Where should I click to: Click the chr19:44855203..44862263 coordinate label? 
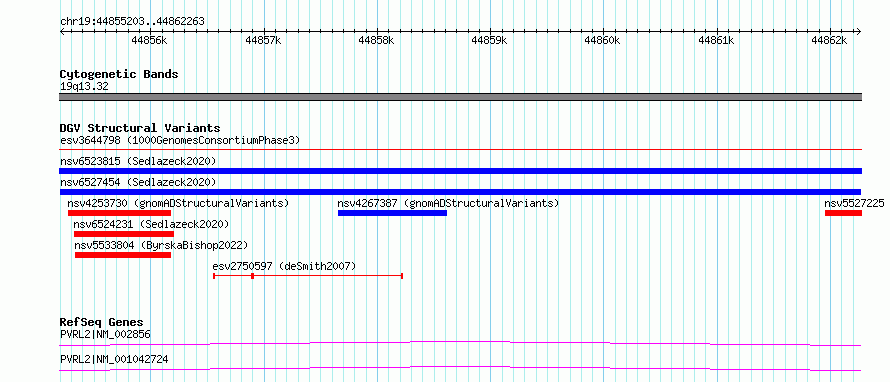[132, 22]
